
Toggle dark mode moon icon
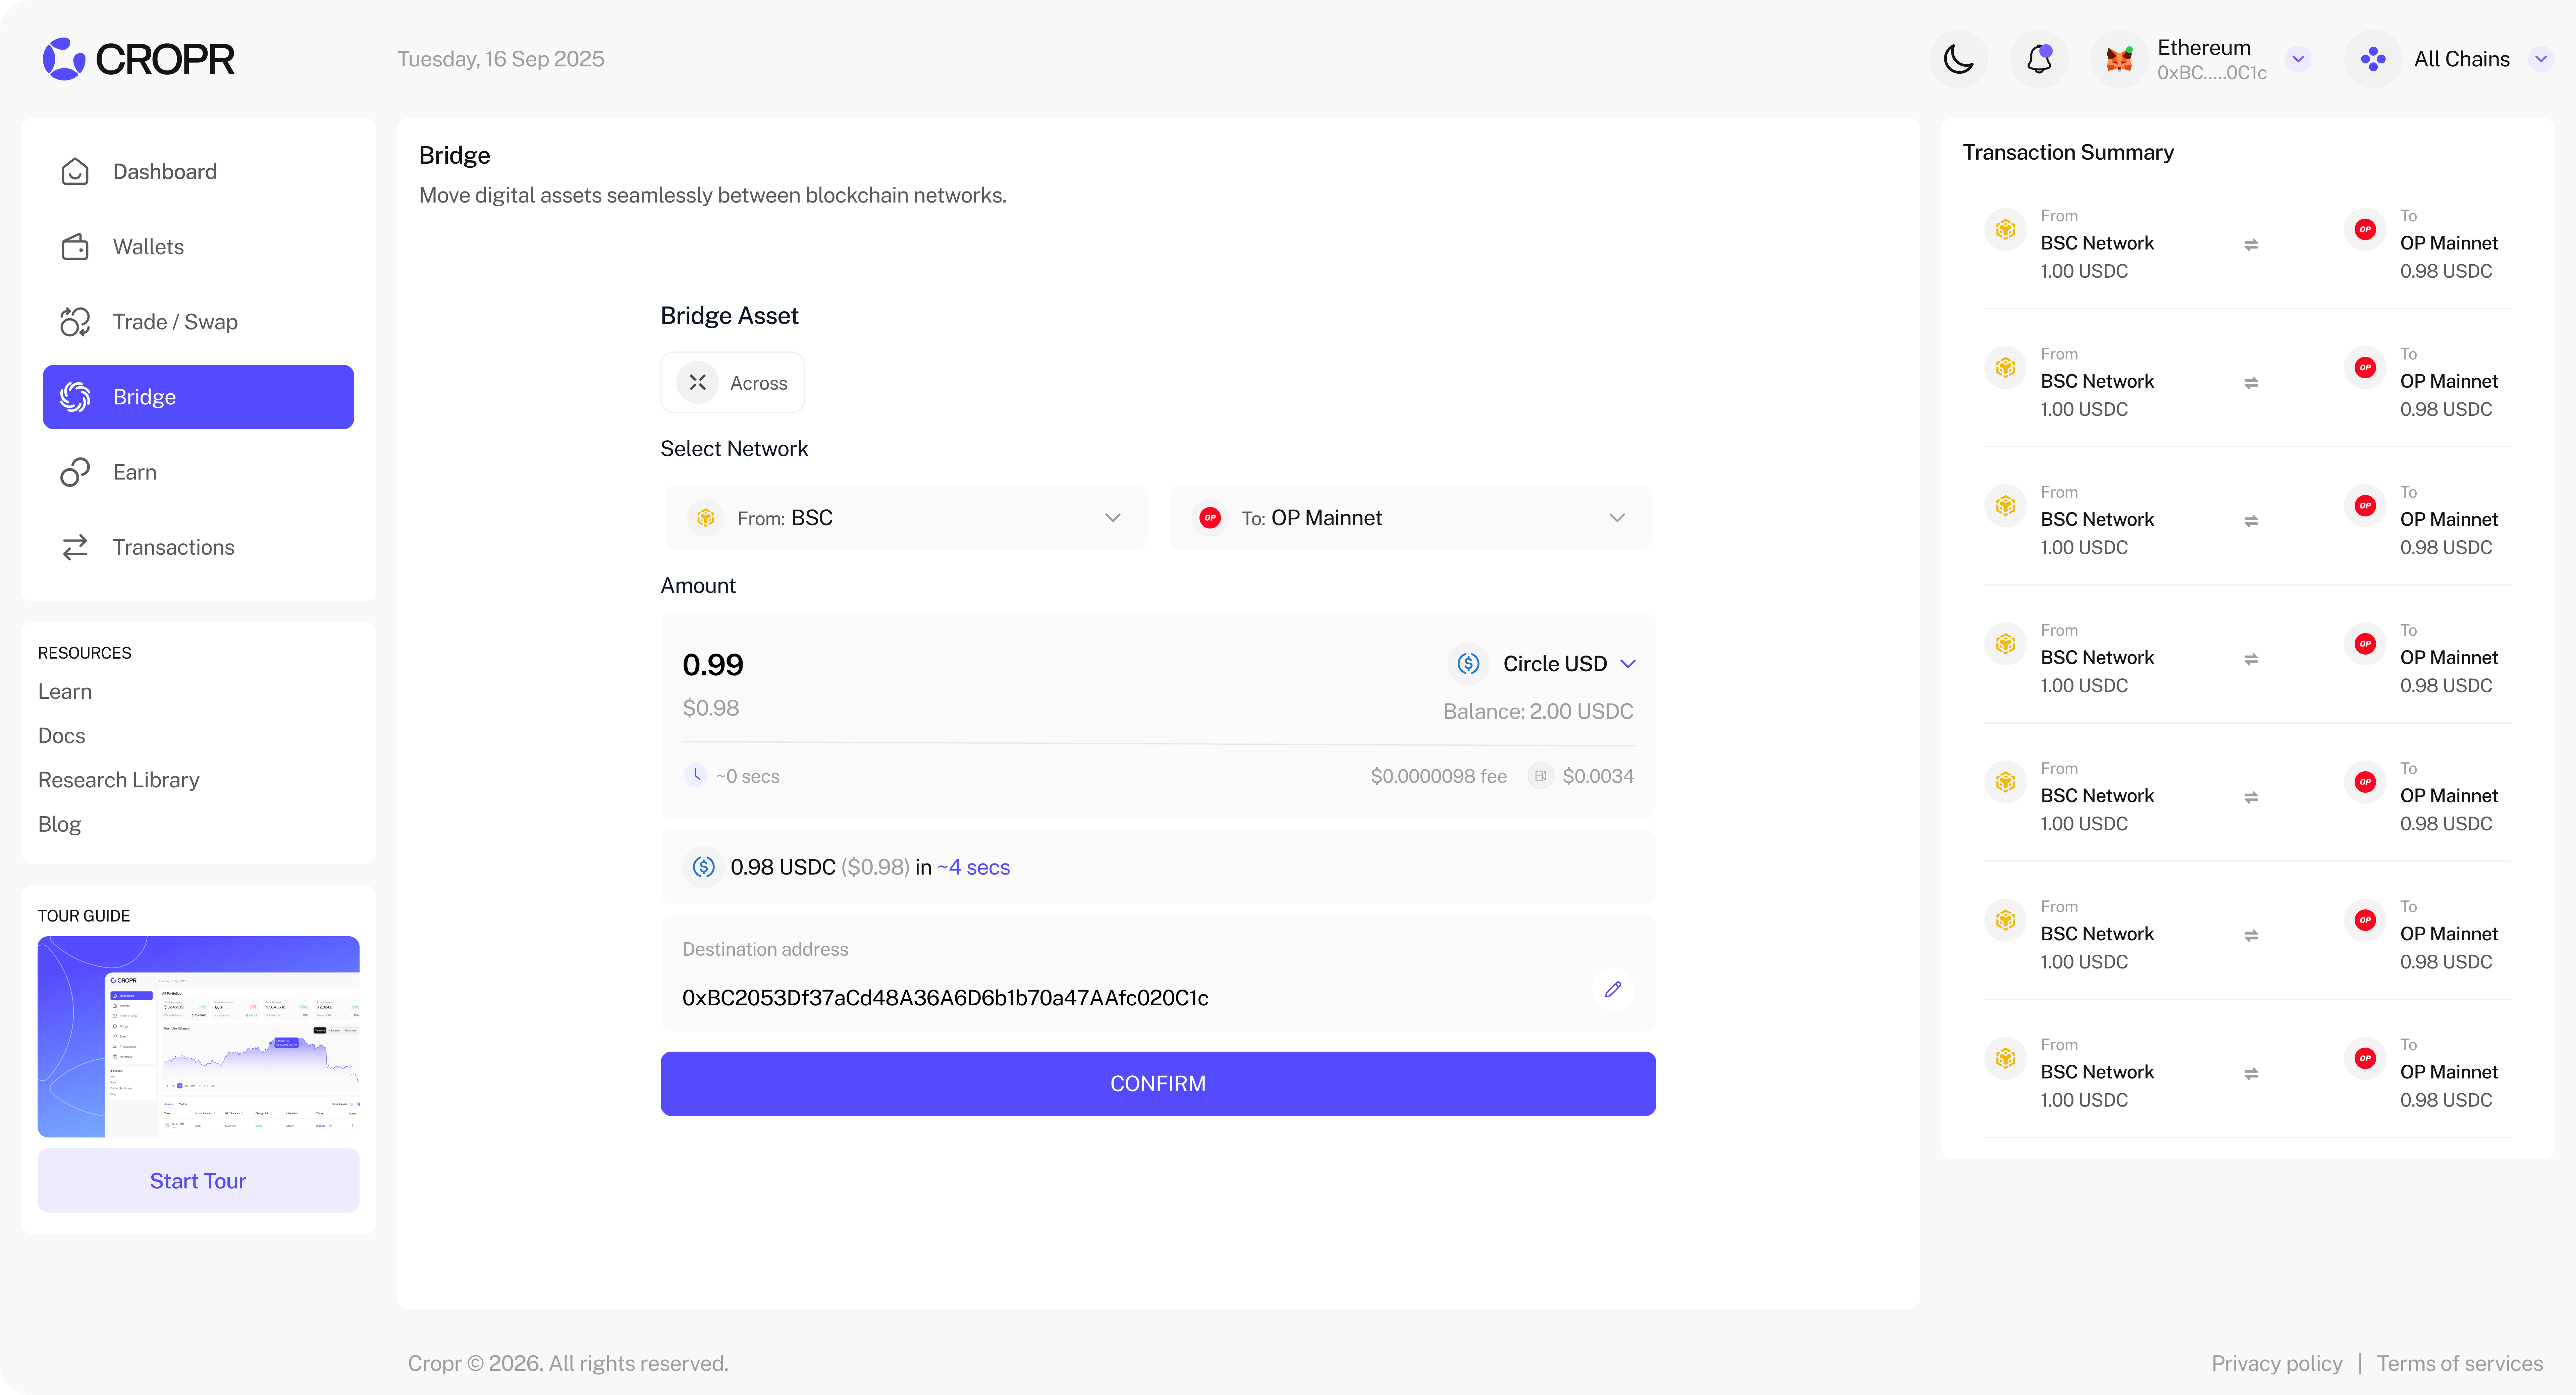point(1958,59)
